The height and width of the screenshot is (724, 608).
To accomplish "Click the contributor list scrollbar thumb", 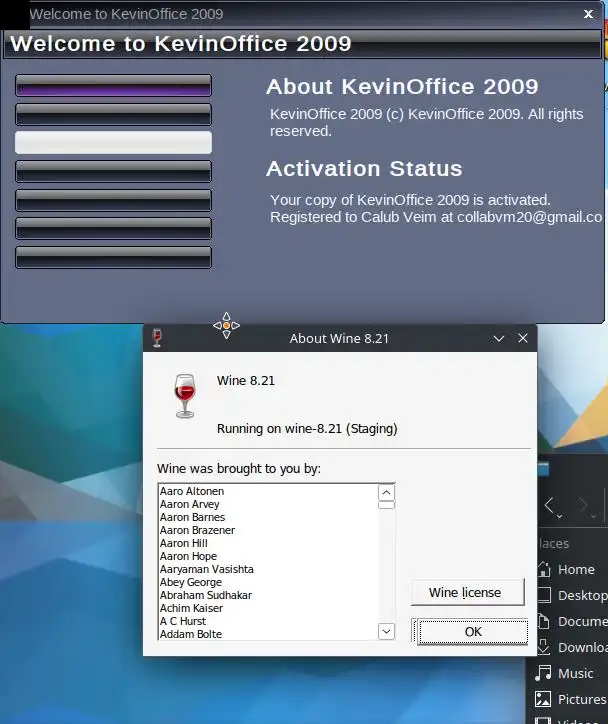I will 386,505.
